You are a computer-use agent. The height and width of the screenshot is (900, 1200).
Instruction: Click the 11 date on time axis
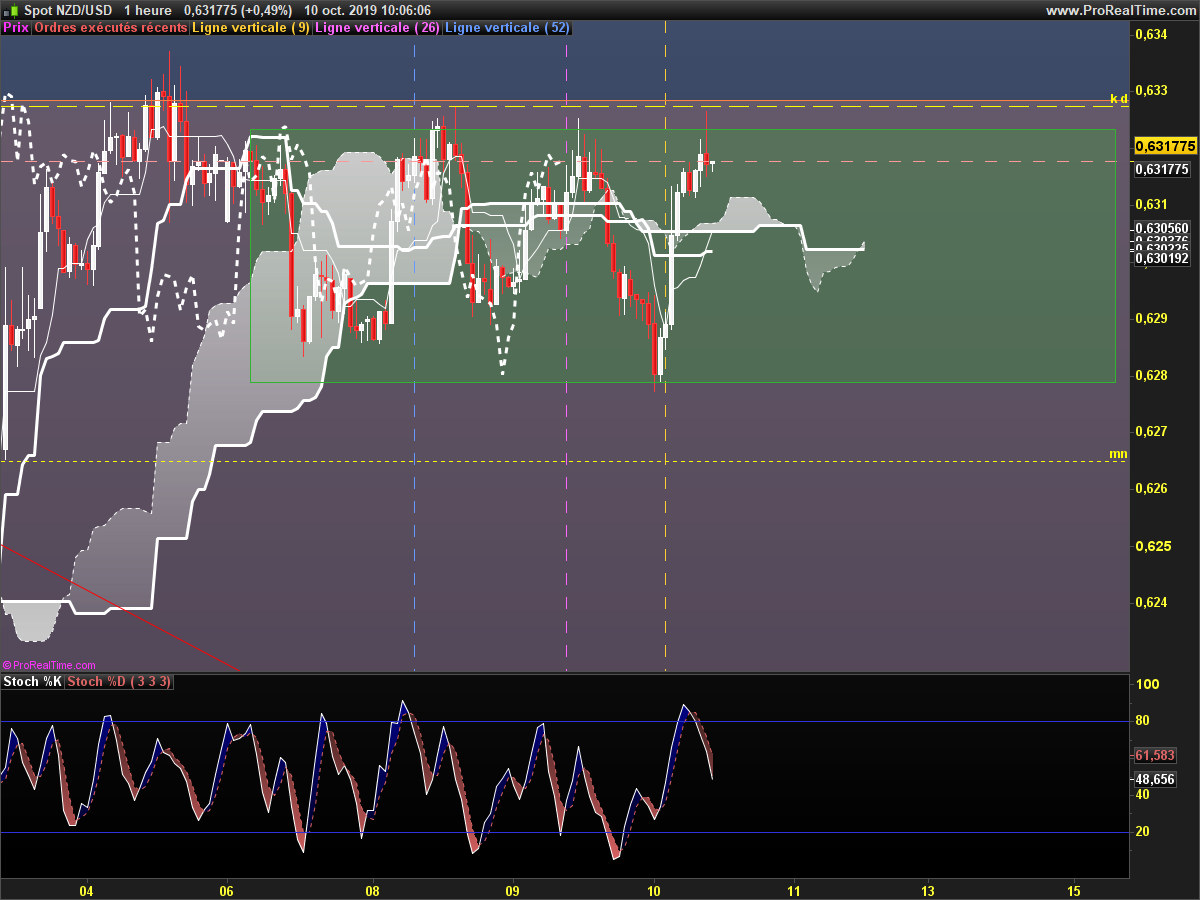point(794,890)
